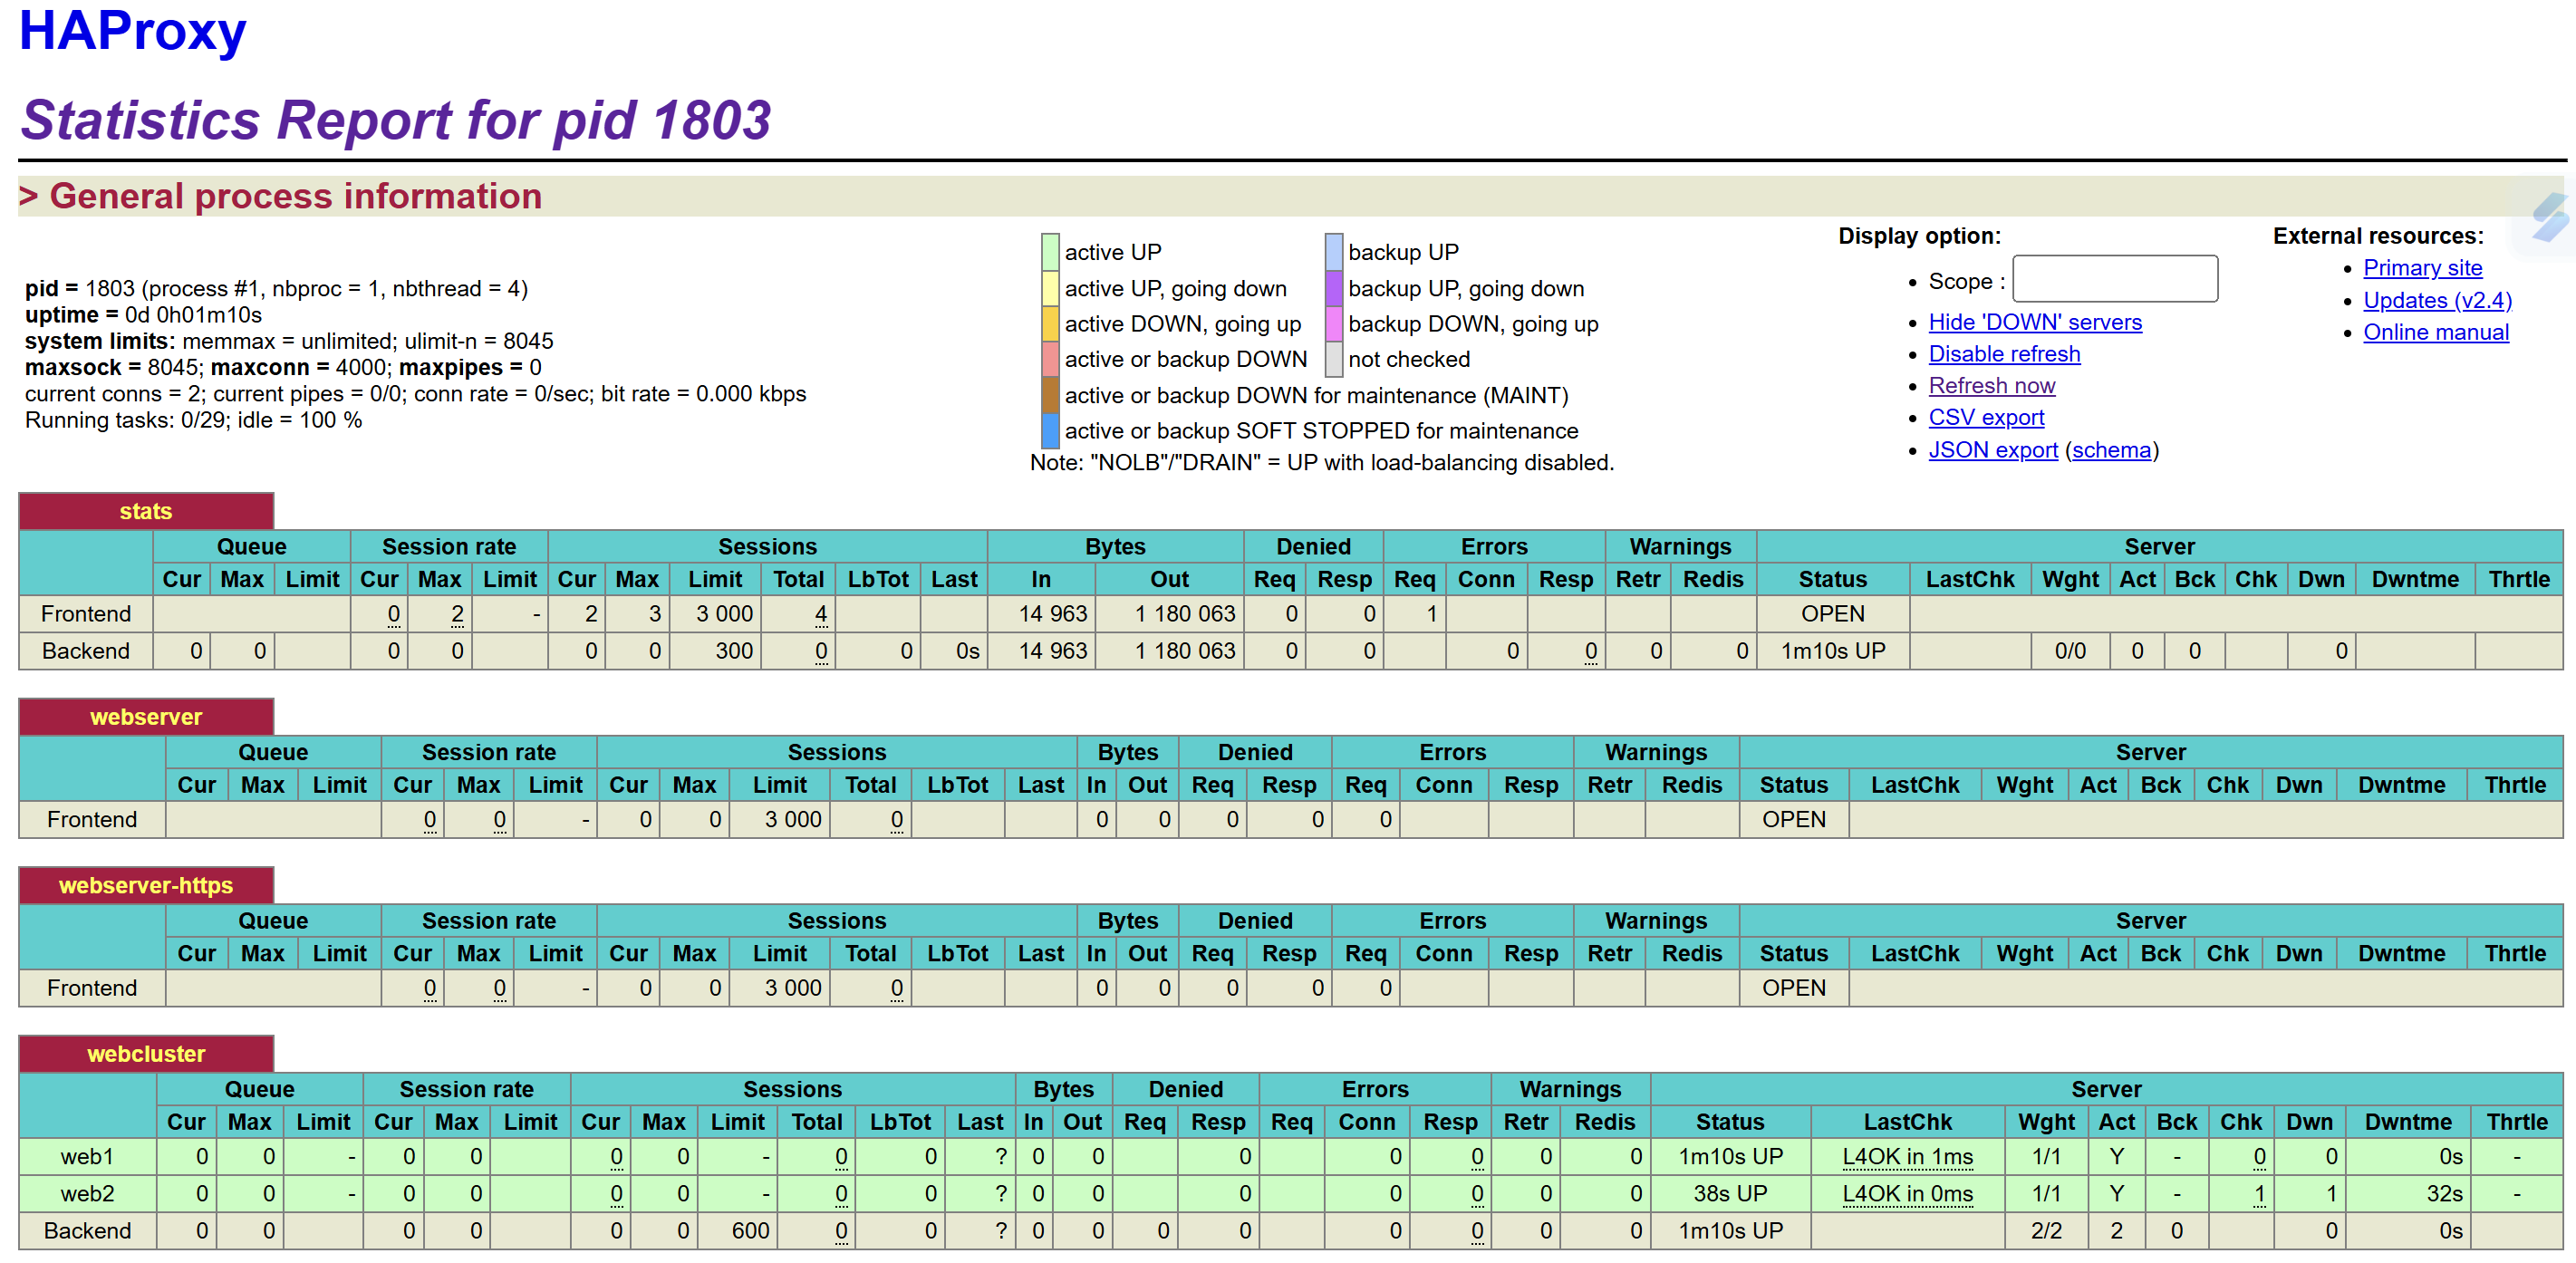Viewport: 2576px width, 1263px height.
Task: Click webserver-https Frontend OPEN status
Action: 1793,988
